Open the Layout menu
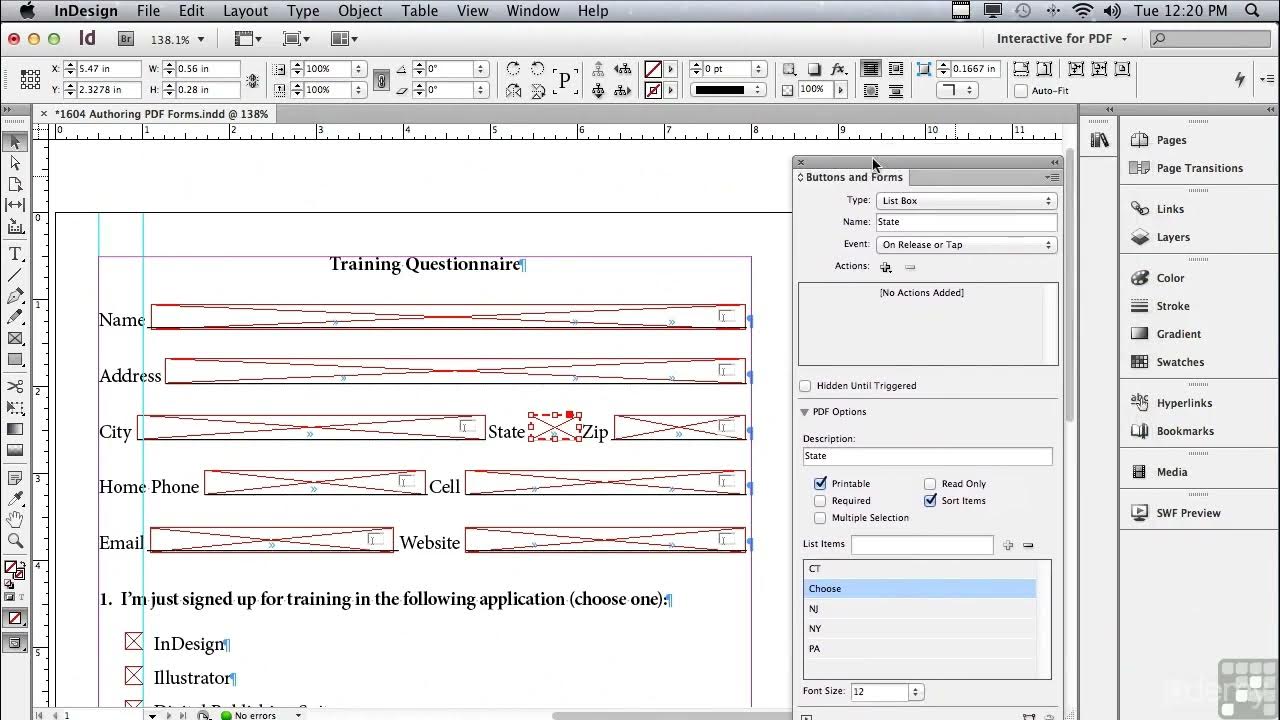Screen dimensions: 1280x720 pyautogui.click(x=245, y=11)
